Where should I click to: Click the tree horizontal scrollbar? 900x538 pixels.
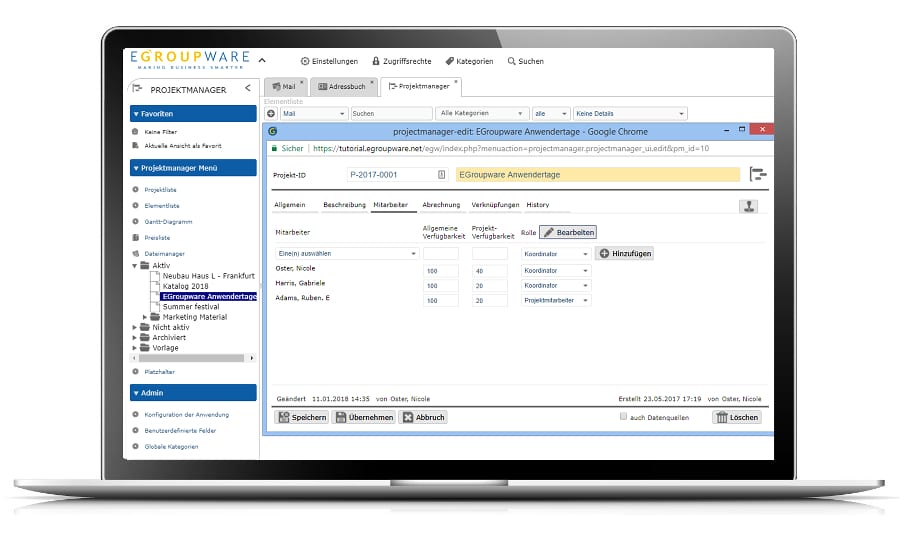[191, 358]
